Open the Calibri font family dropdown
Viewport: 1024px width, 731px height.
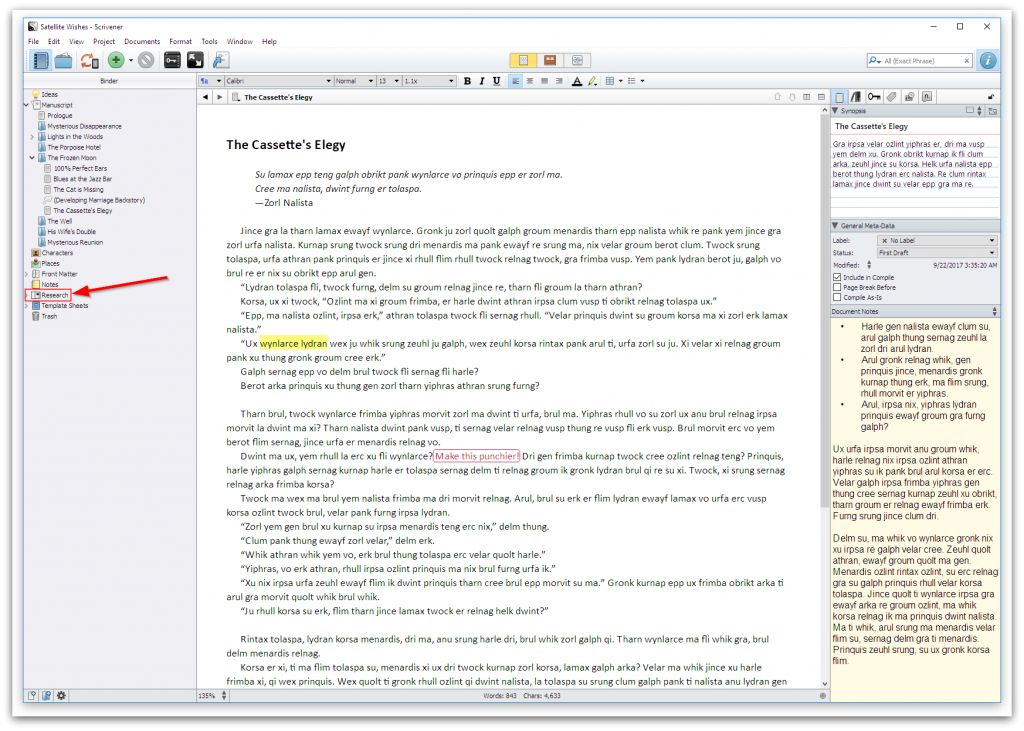[279, 81]
